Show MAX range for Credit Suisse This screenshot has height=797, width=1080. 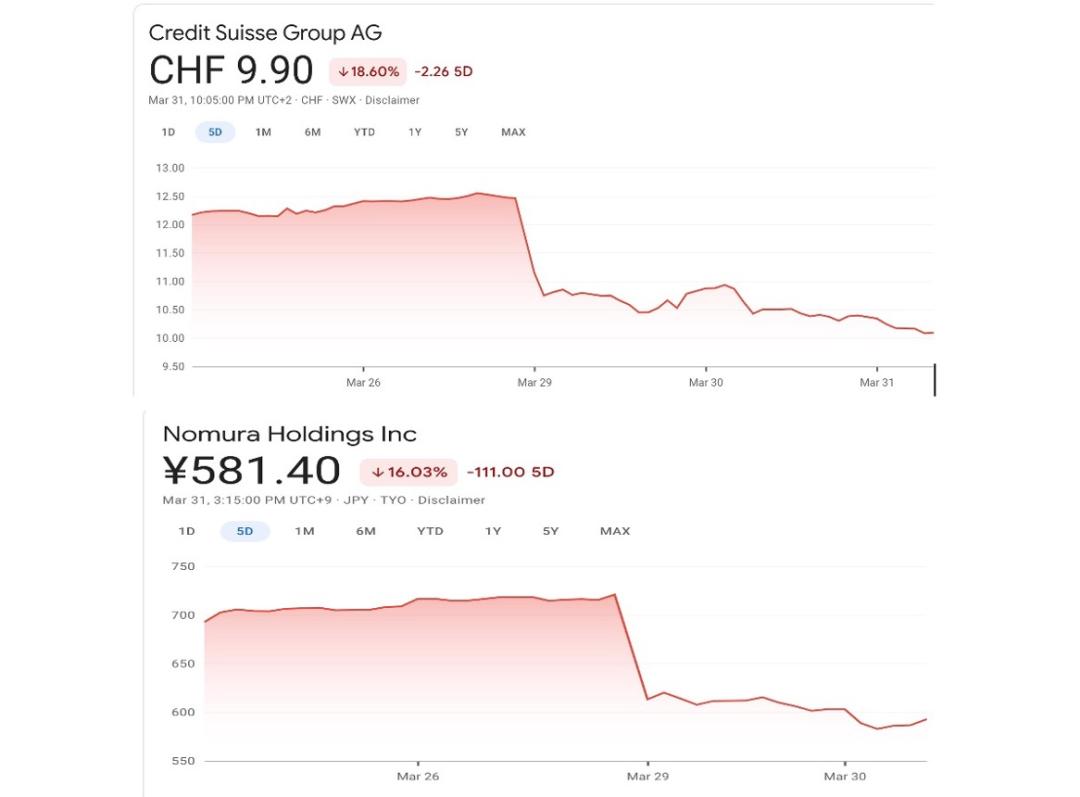click(x=513, y=132)
